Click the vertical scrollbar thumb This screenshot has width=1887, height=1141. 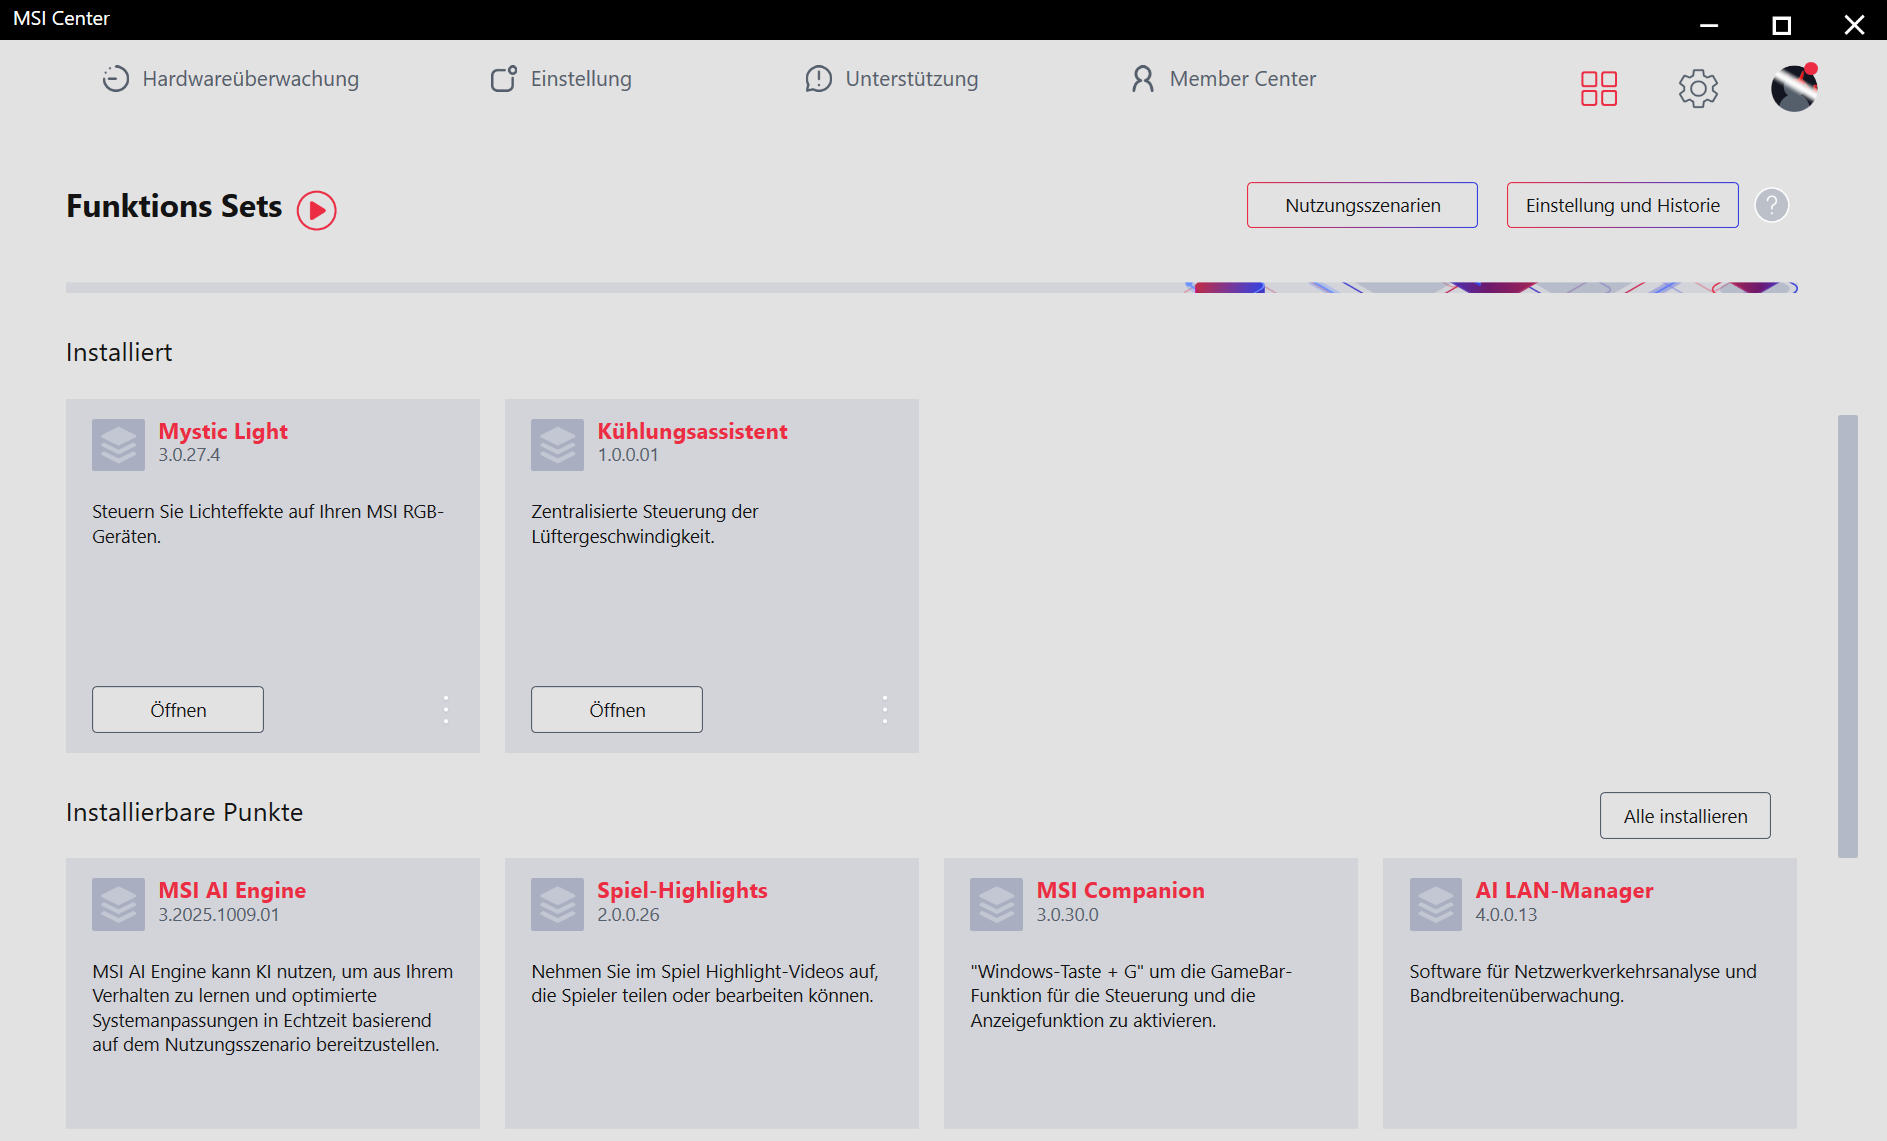coord(1848,636)
